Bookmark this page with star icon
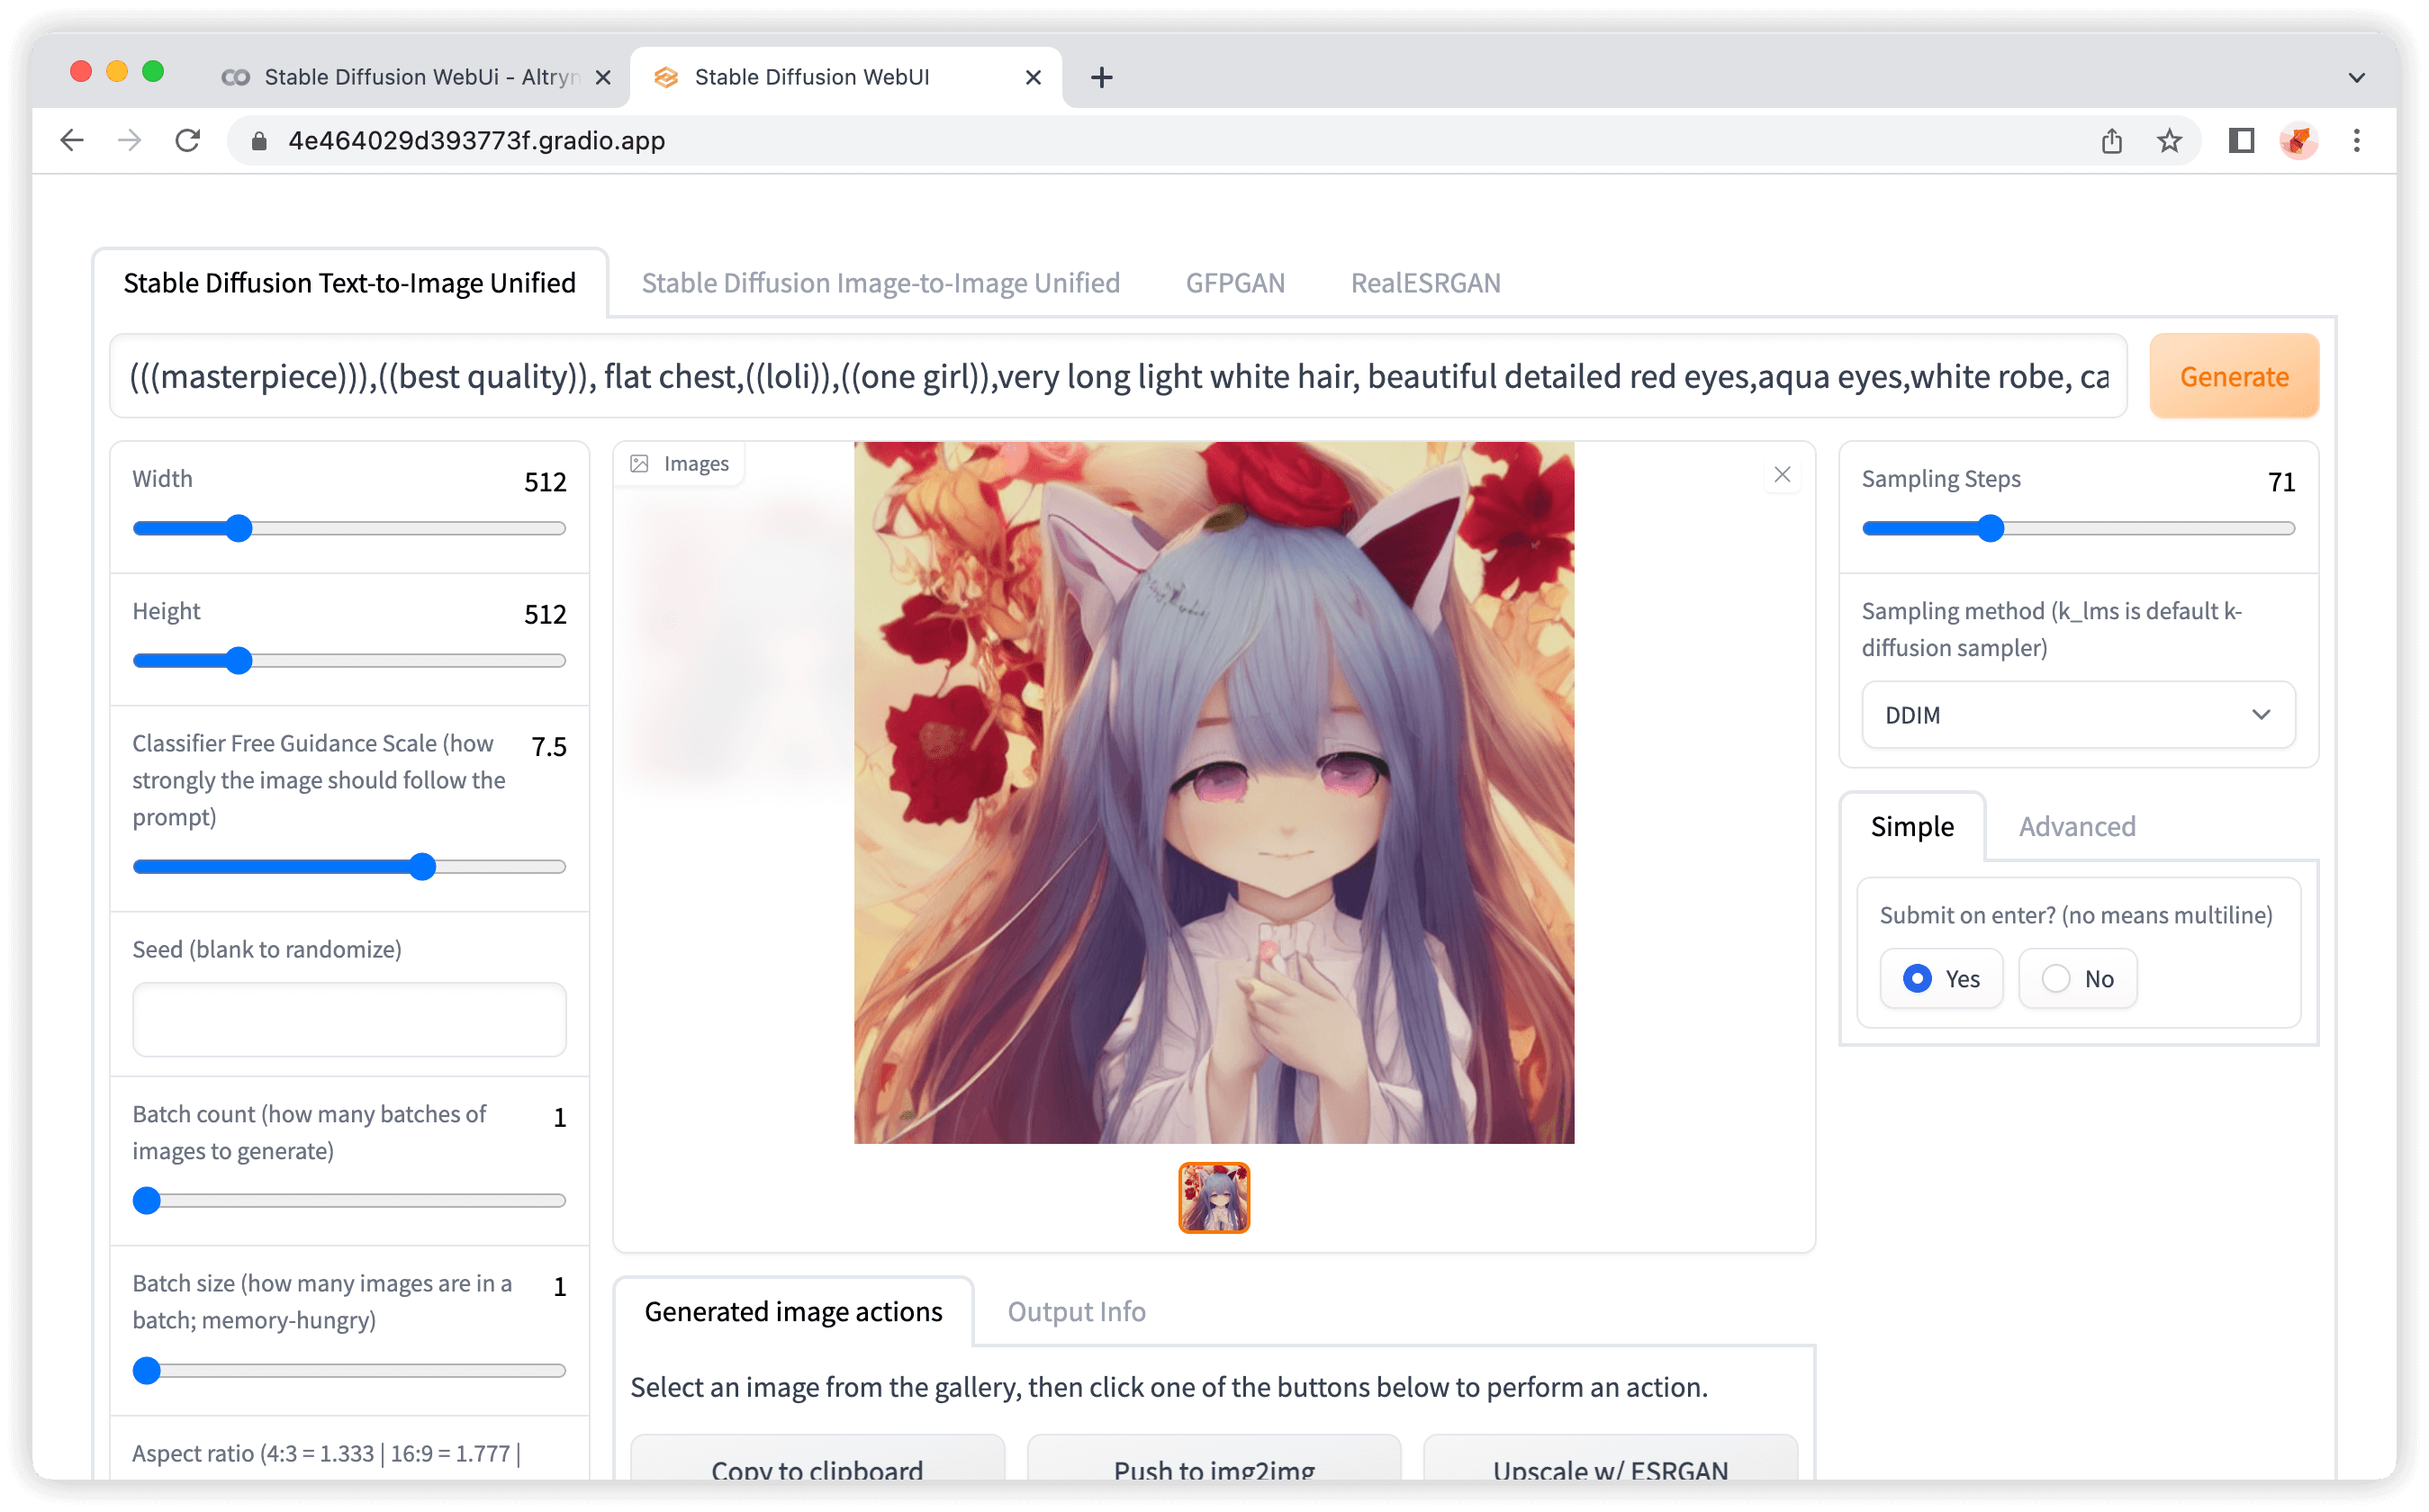Viewport: 2429px width, 1512px height. (x=2169, y=140)
